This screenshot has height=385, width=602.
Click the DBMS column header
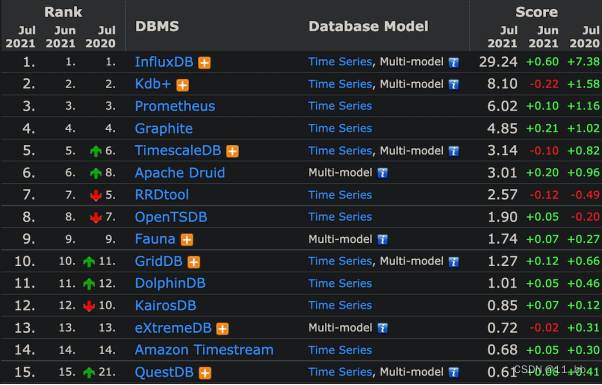(157, 26)
